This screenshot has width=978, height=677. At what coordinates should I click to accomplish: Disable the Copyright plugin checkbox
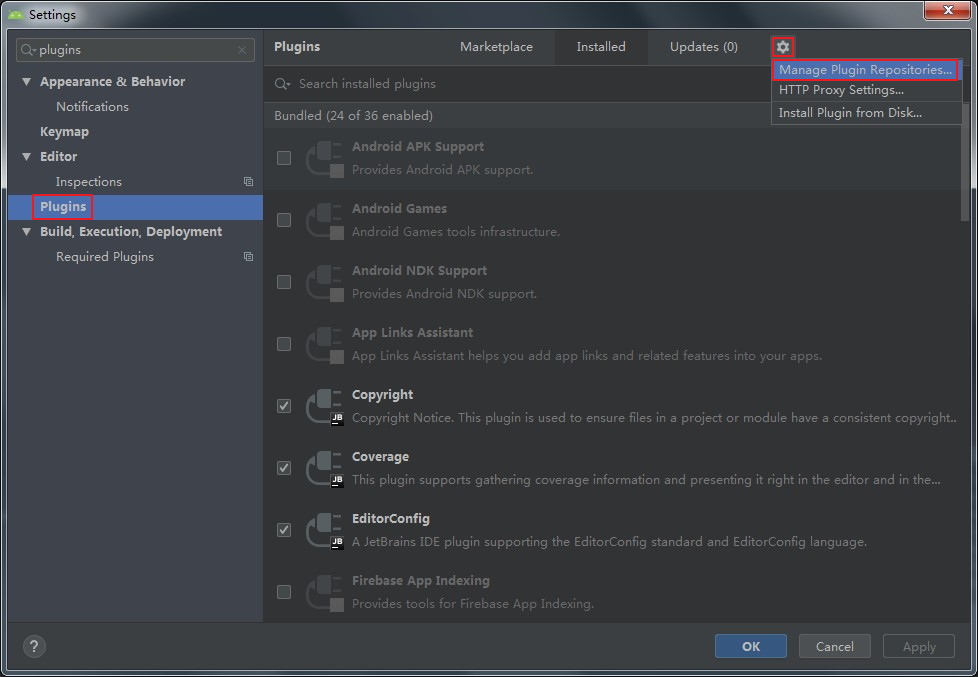[284, 406]
